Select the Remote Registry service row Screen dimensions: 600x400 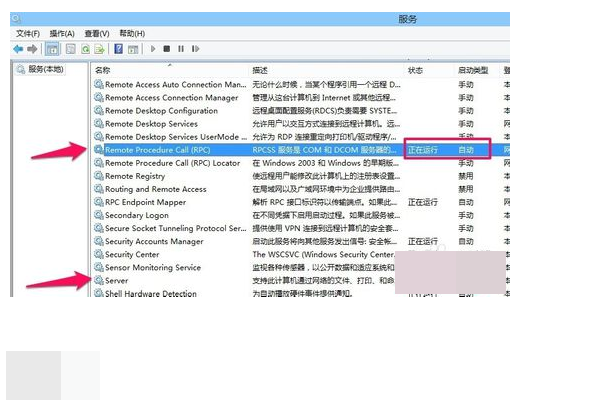tap(135, 176)
